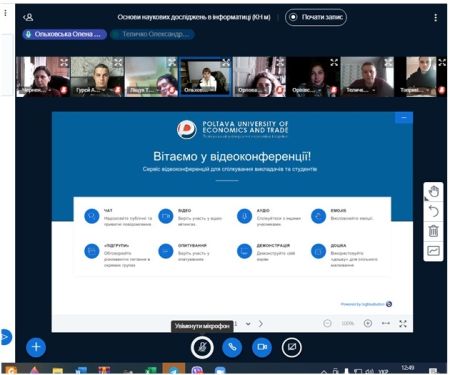Click the ВІДЕО feature icon on slide
The width and height of the screenshot is (450, 375).
point(166,216)
